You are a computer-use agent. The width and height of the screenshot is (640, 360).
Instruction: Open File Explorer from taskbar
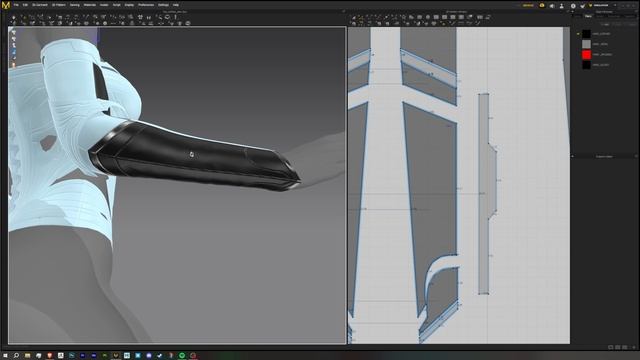(27, 356)
